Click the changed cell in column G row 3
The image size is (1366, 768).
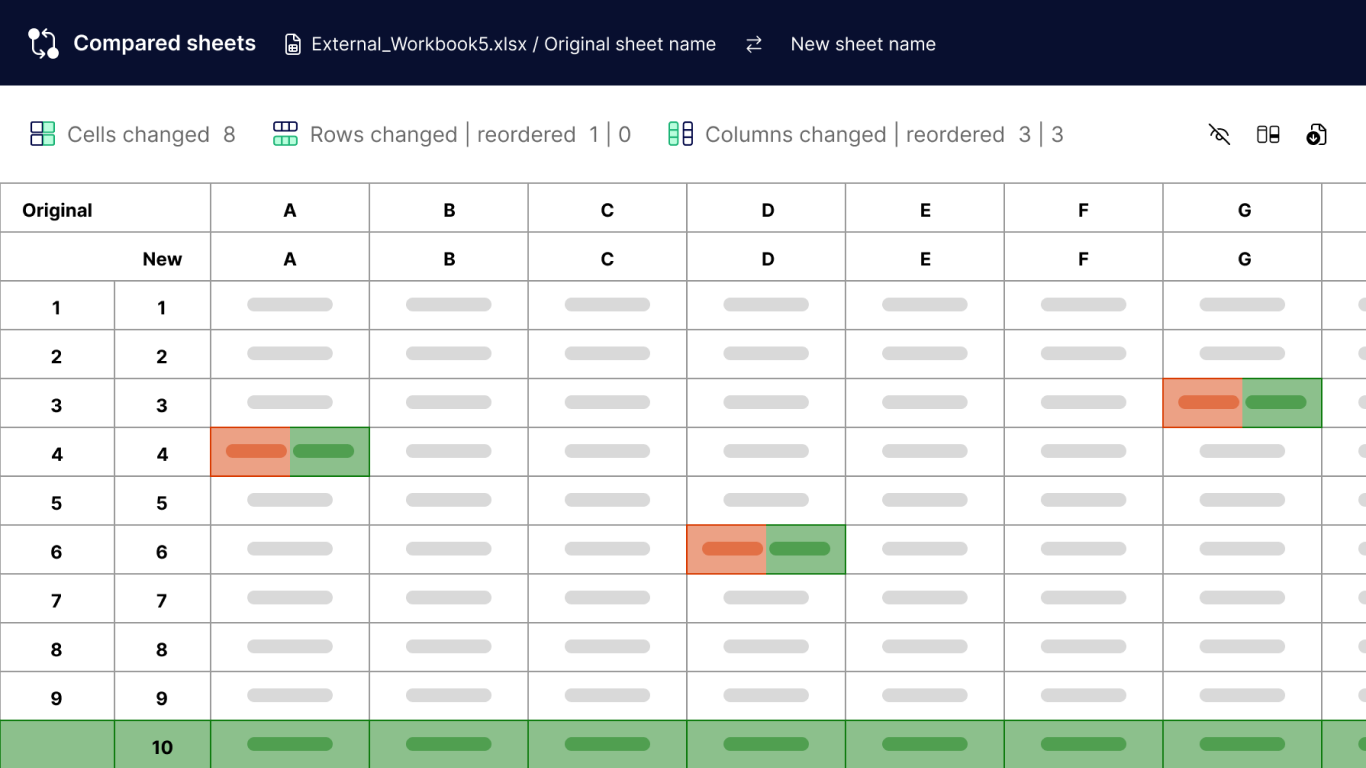1242,403
